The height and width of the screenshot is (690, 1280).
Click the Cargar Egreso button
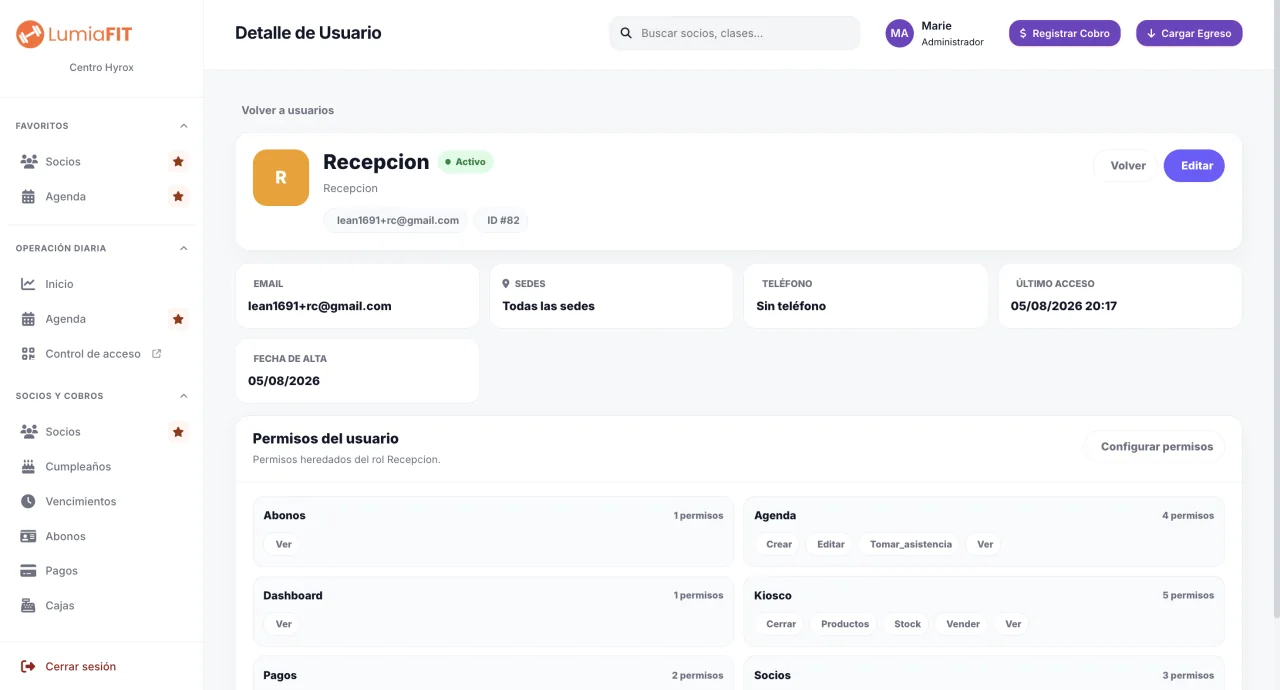pos(1189,33)
